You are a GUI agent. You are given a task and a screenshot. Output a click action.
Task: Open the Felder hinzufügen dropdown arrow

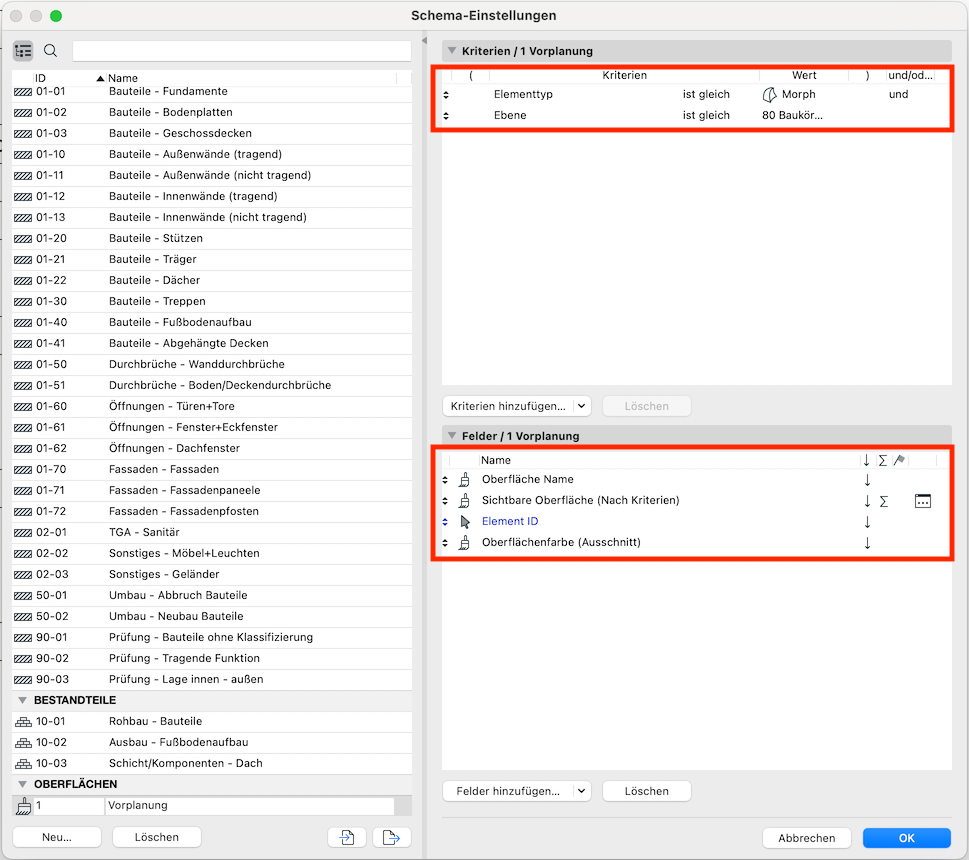click(x=582, y=791)
